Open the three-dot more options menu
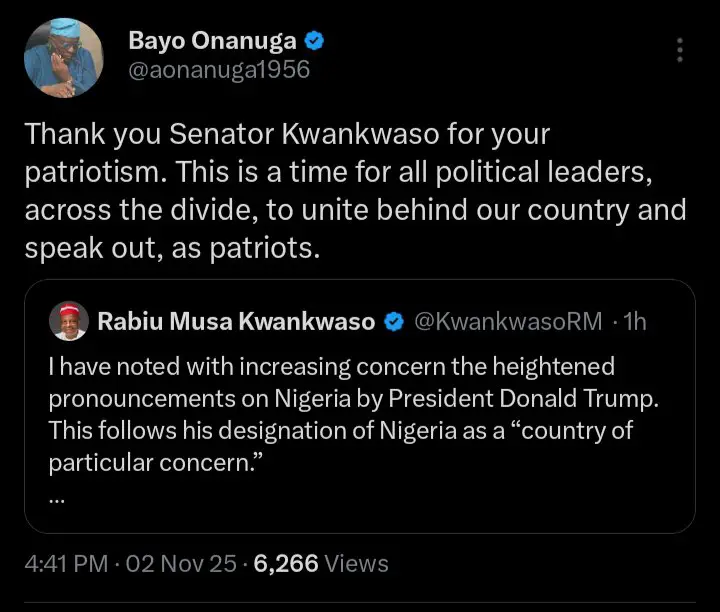 tap(680, 50)
